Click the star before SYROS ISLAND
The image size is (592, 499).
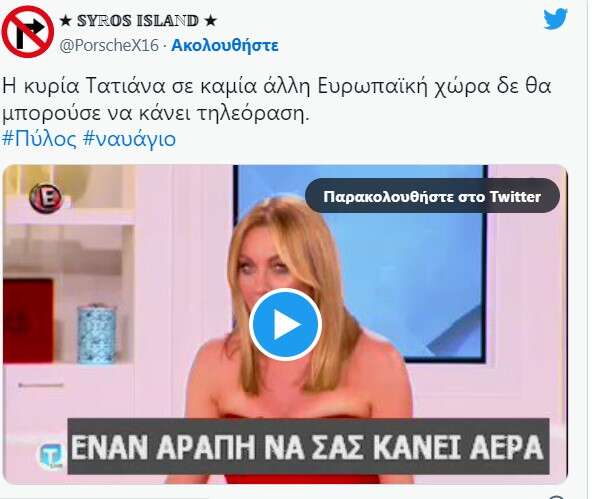[x=66, y=21]
